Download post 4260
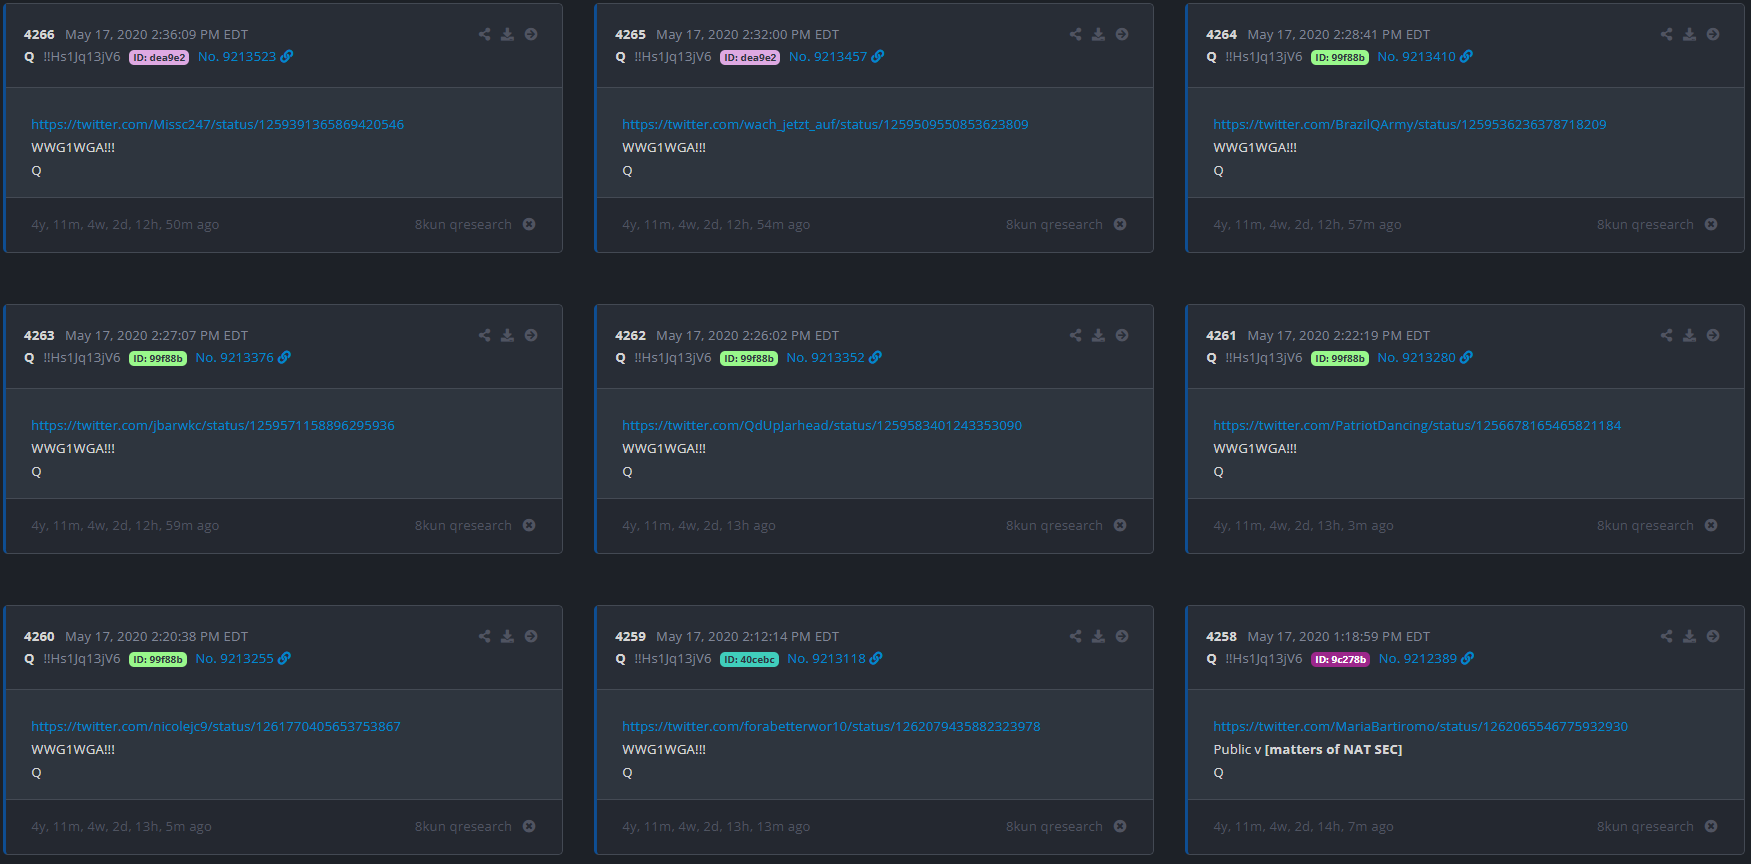 tap(507, 636)
